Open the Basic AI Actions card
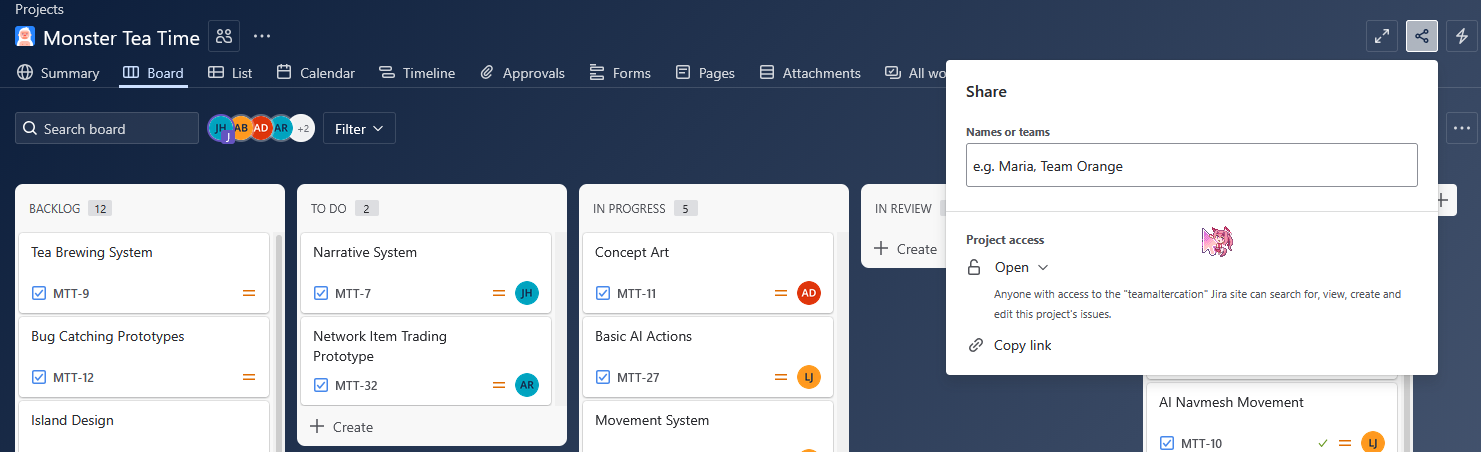Viewport: 1481px width, 452px height. pos(708,357)
